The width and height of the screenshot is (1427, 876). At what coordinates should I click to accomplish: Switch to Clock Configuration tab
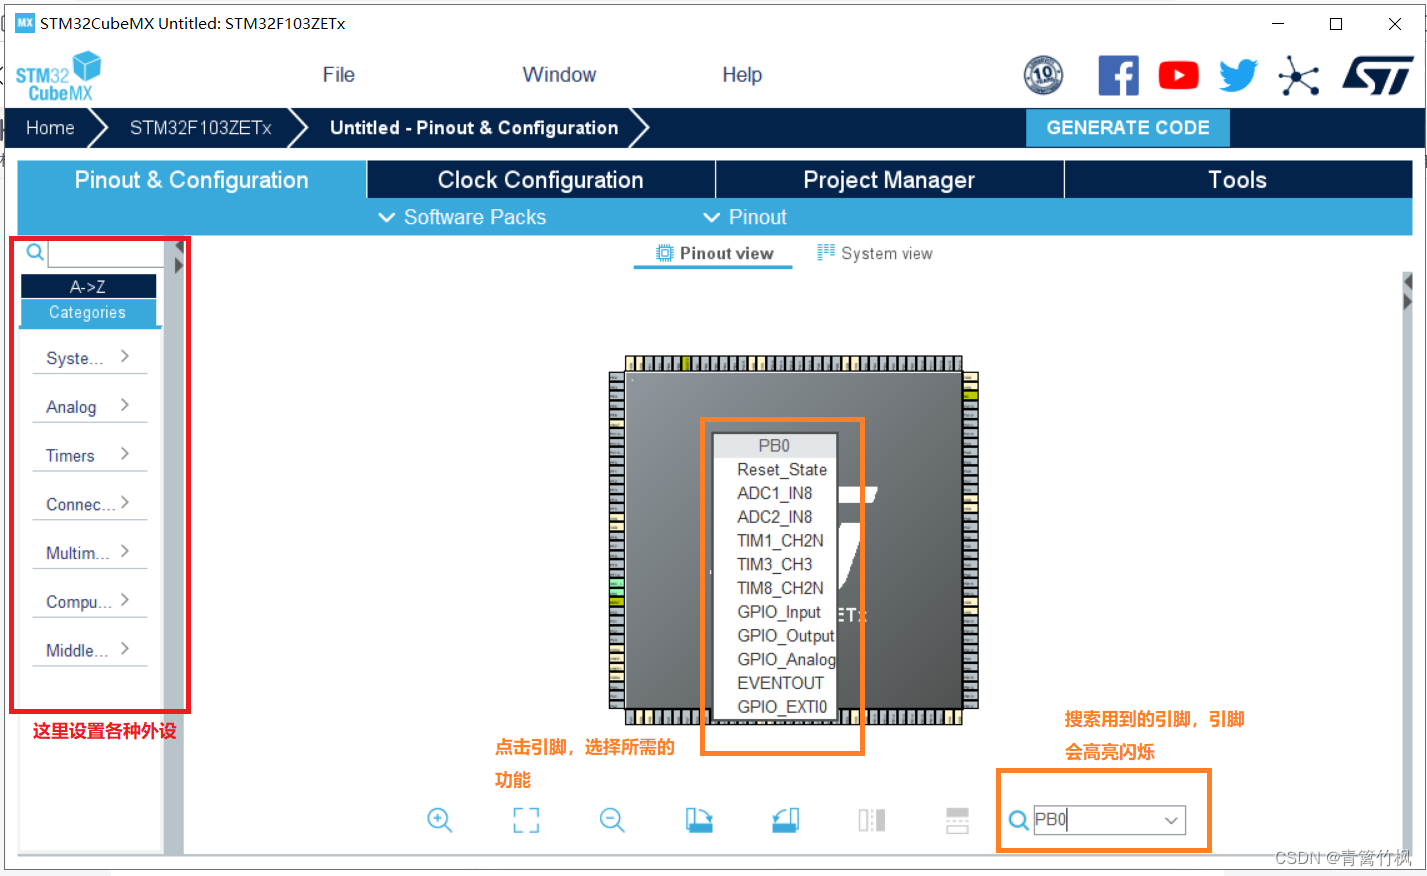(x=541, y=180)
